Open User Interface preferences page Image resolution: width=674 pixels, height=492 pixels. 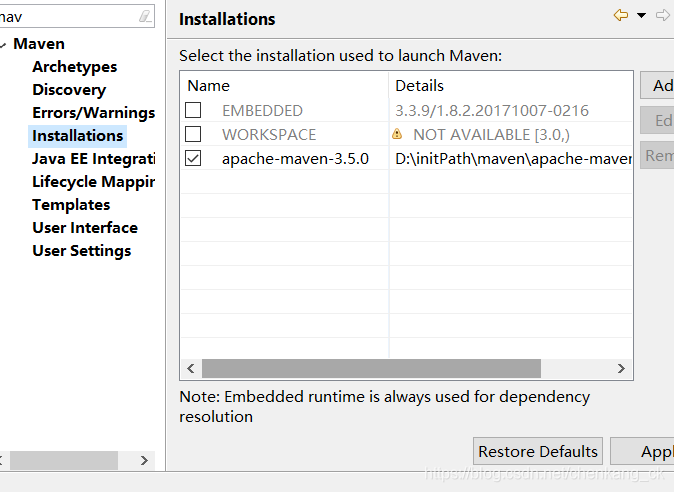85,228
